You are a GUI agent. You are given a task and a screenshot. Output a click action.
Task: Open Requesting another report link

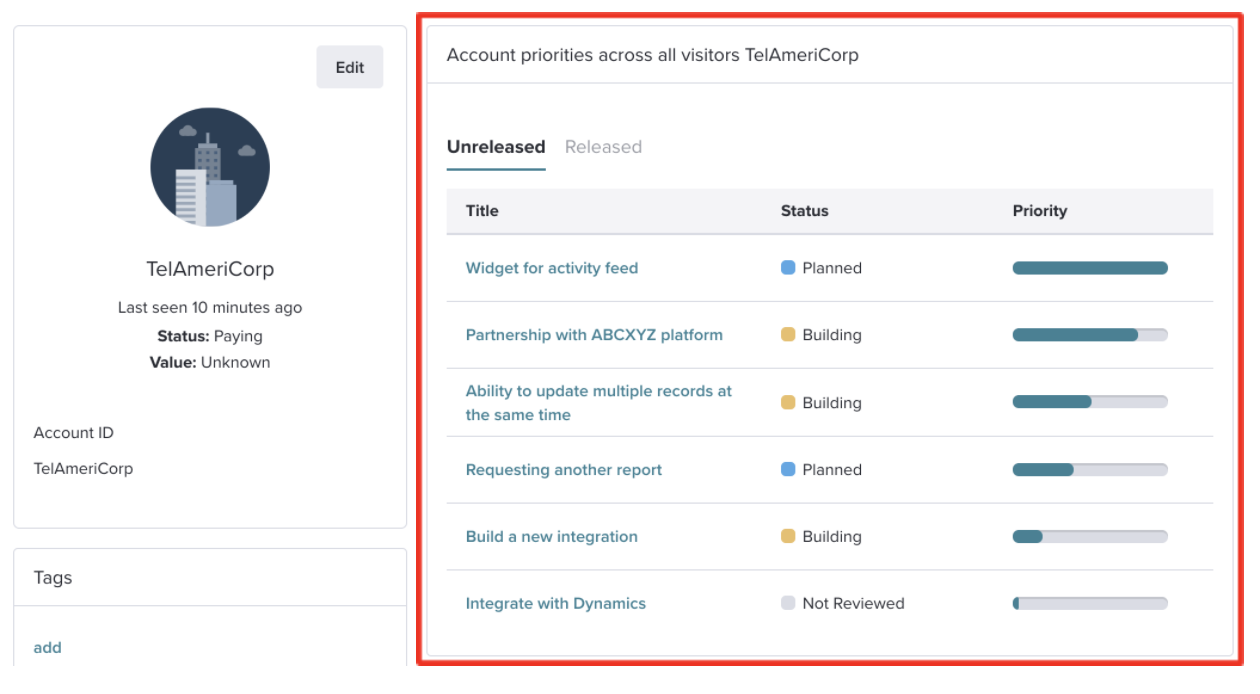click(564, 470)
